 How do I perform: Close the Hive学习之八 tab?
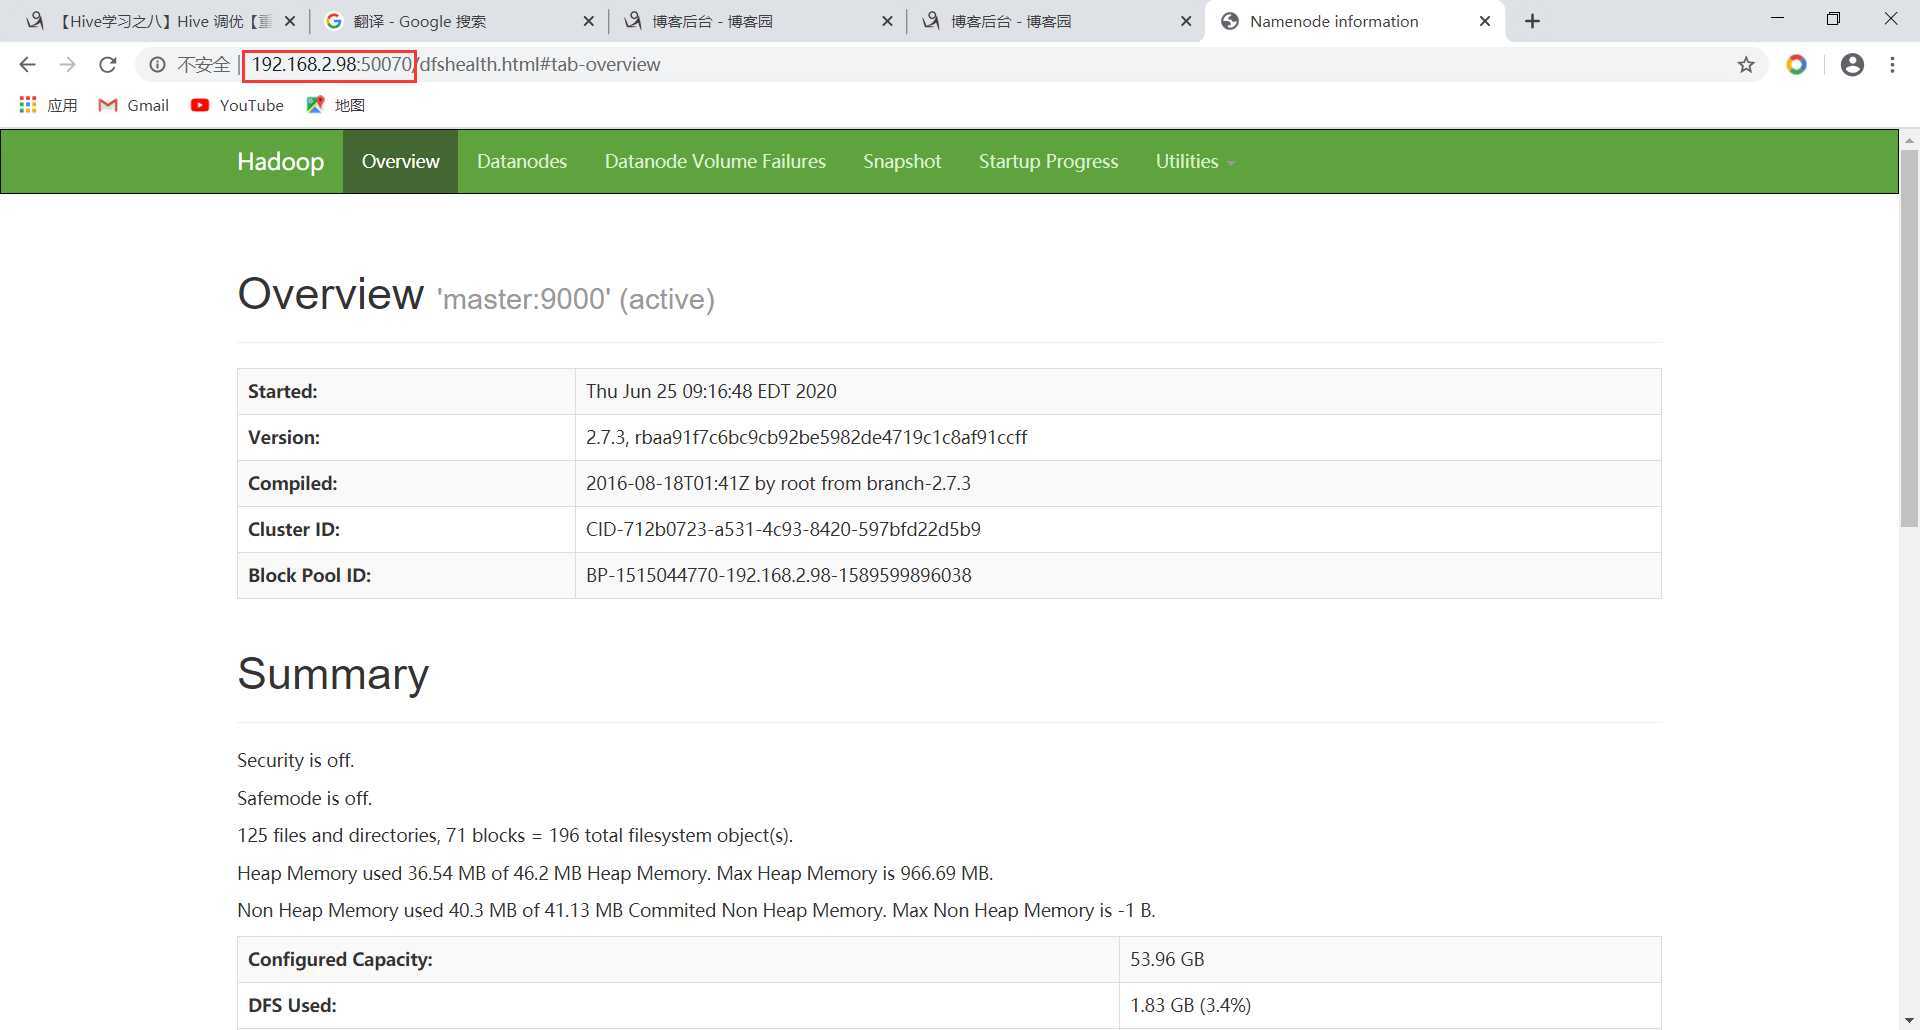click(290, 21)
